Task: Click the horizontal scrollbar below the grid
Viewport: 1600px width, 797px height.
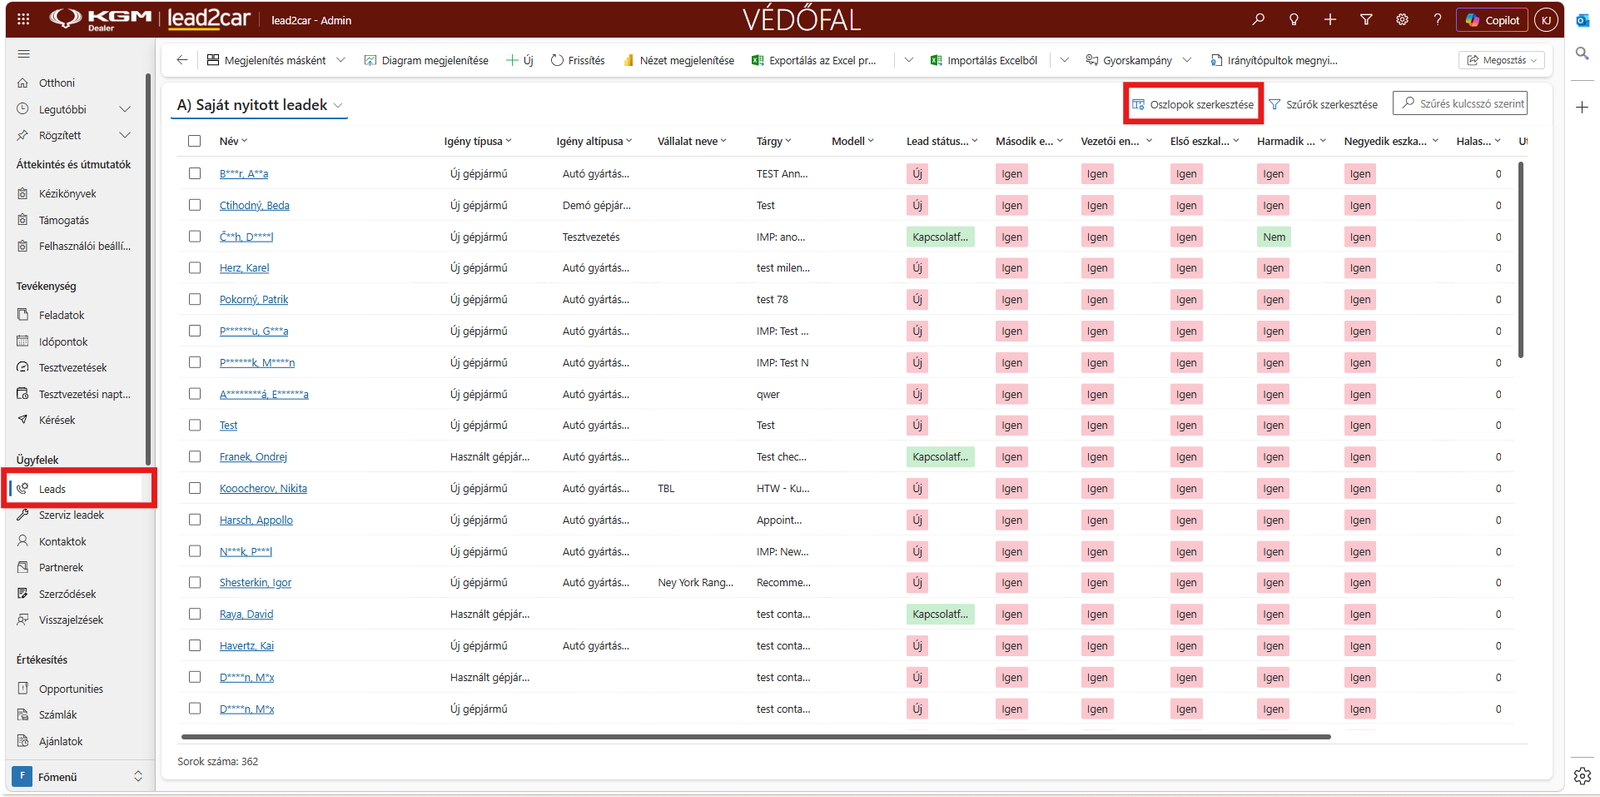Action: click(755, 737)
